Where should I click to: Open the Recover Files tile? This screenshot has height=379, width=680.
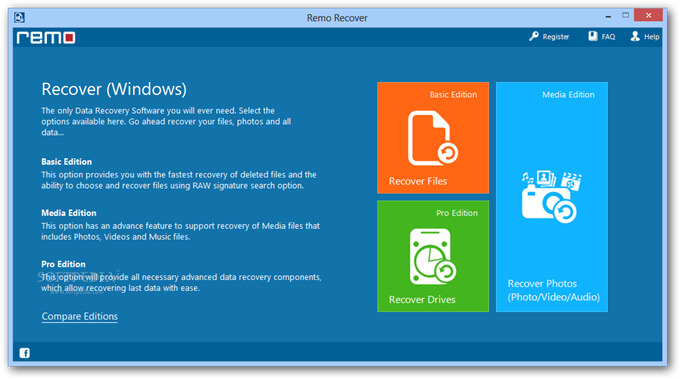point(433,137)
